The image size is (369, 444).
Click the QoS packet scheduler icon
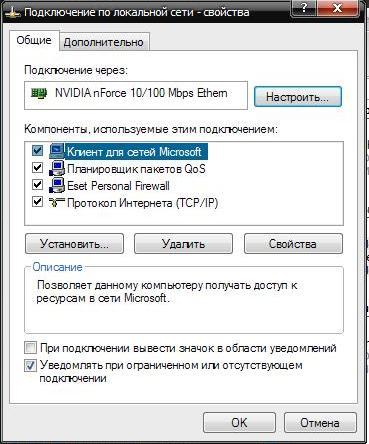pyautogui.click(x=57, y=168)
